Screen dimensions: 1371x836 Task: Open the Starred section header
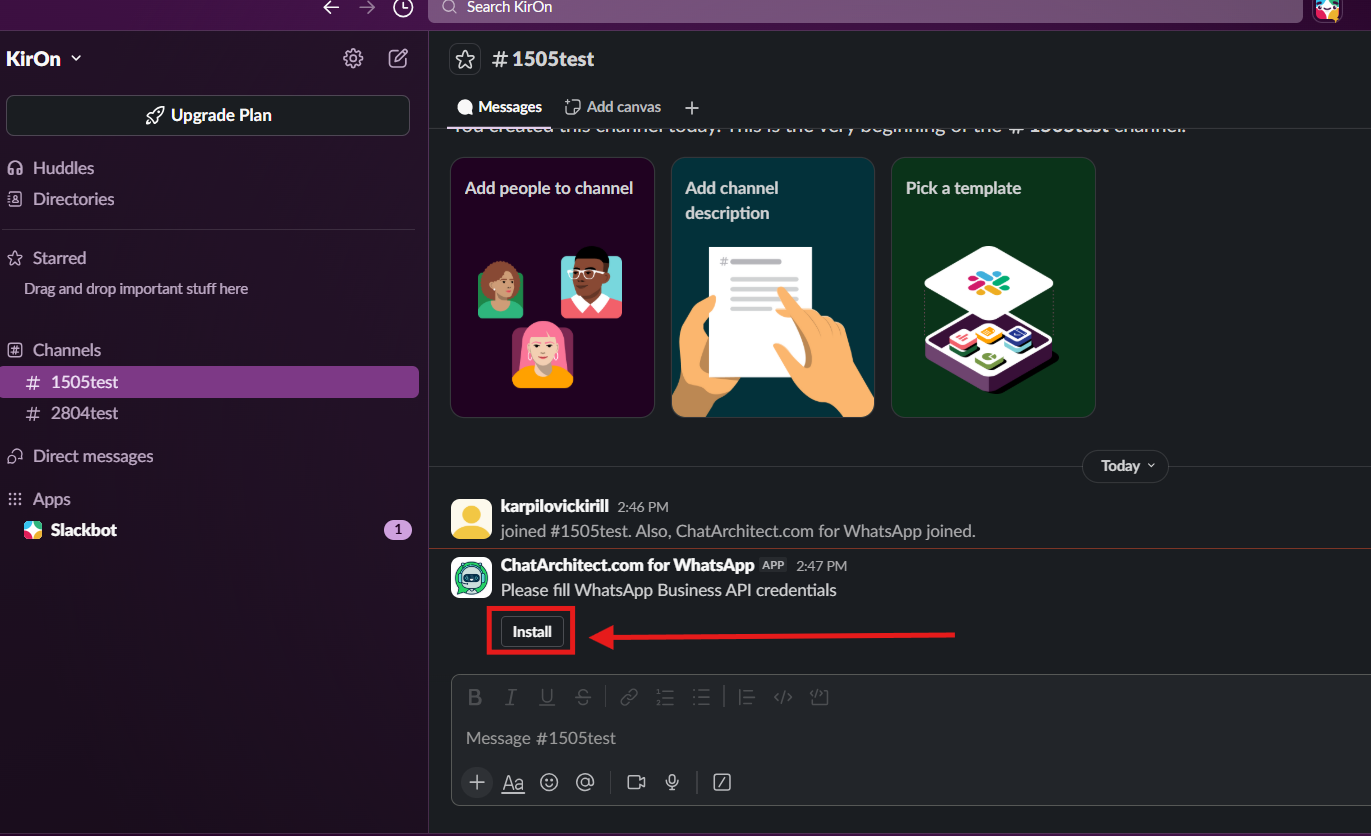(59, 258)
